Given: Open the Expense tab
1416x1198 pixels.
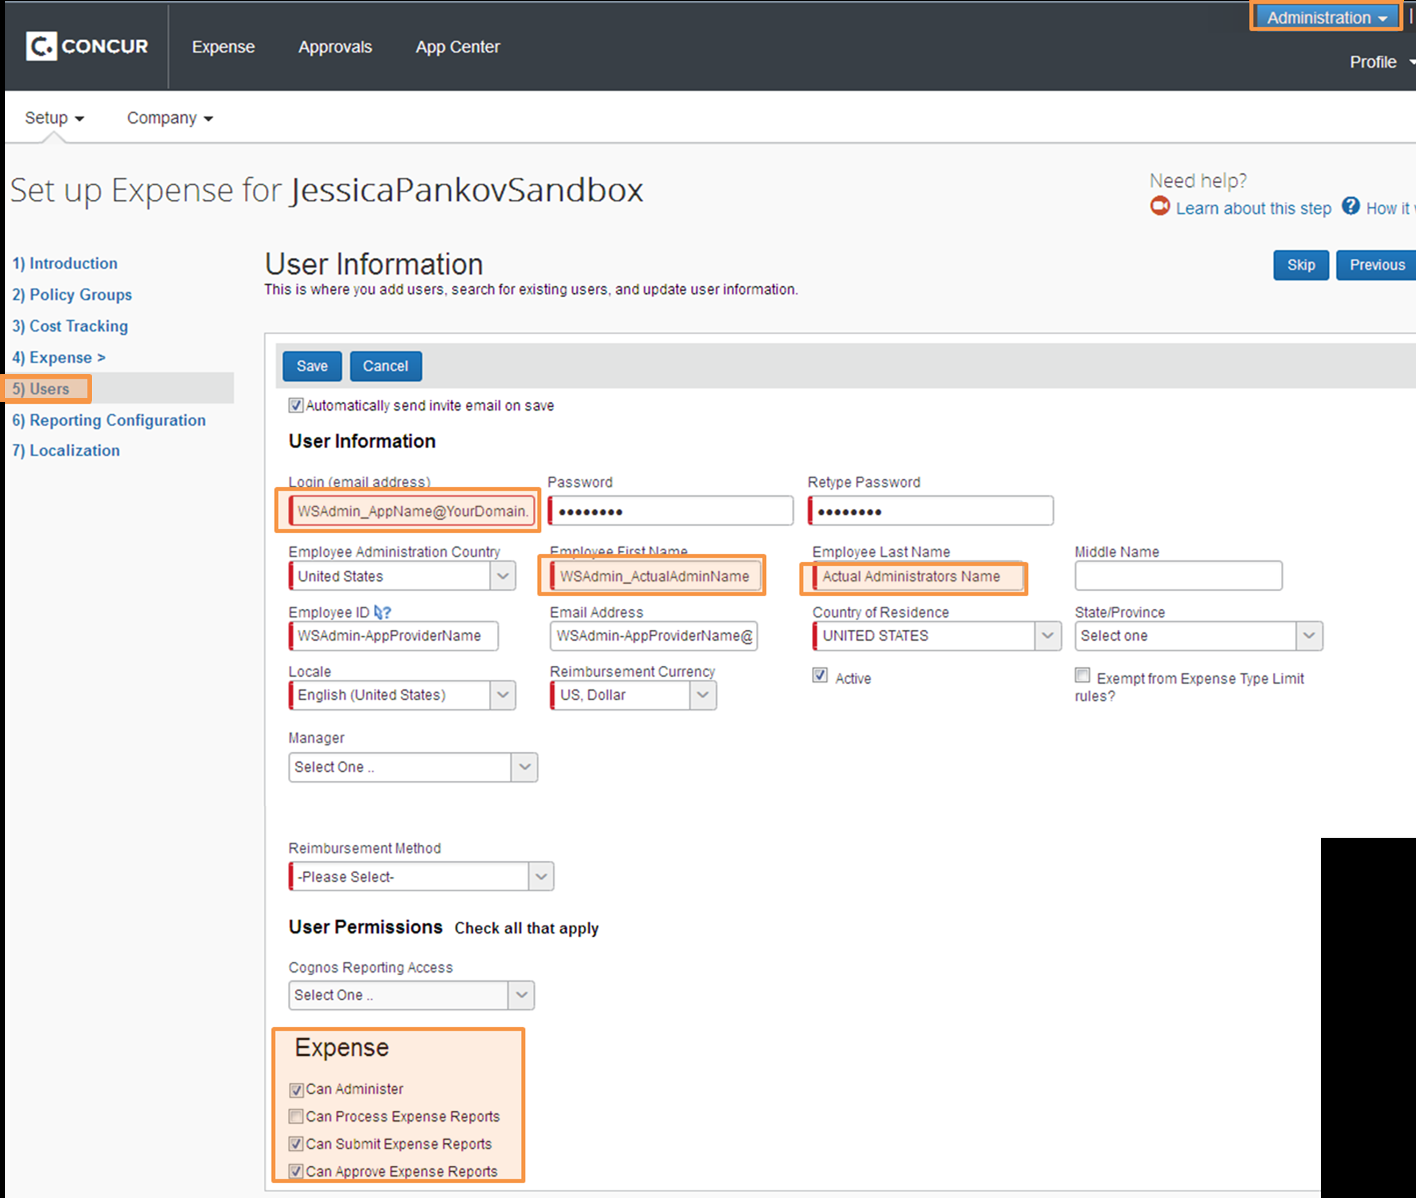Looking at the screenshot, I should pyautogui.click(x=223, y=47).
